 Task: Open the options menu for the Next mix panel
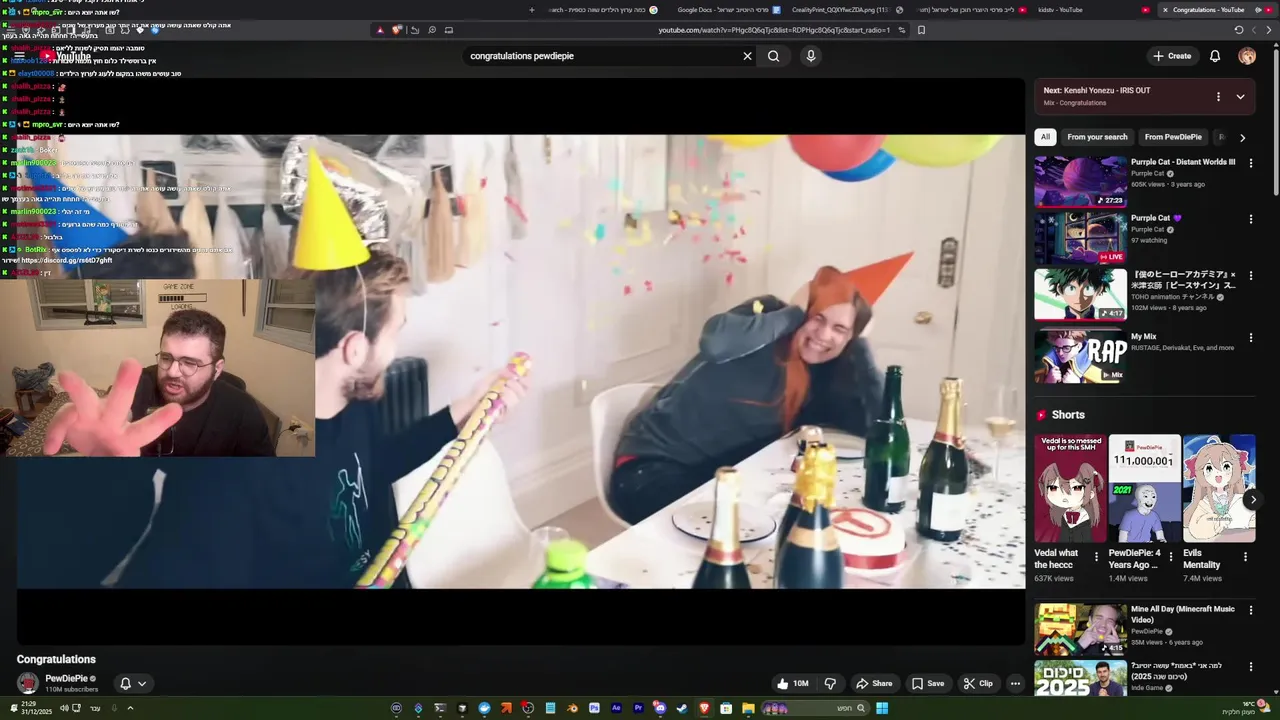pyautogui.click(x=1218, y=97)
